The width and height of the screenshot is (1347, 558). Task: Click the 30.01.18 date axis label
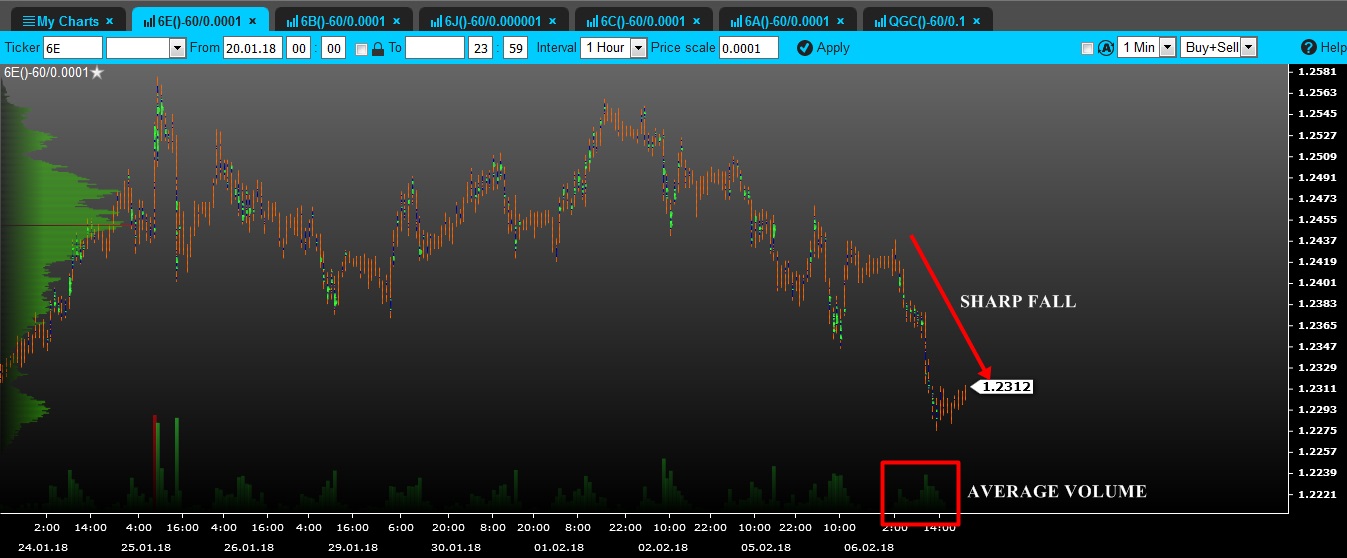click(455, 548)
